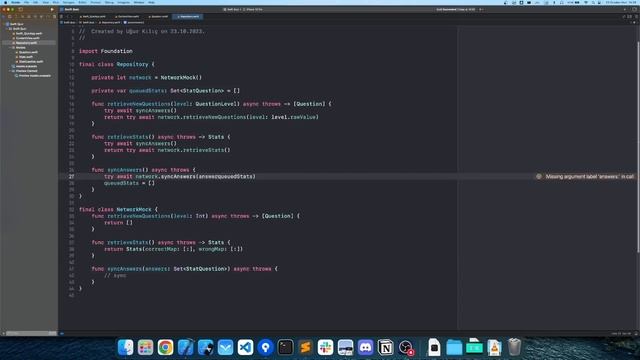Go back in editor history
640x360 pixels.
coord(67,17)
